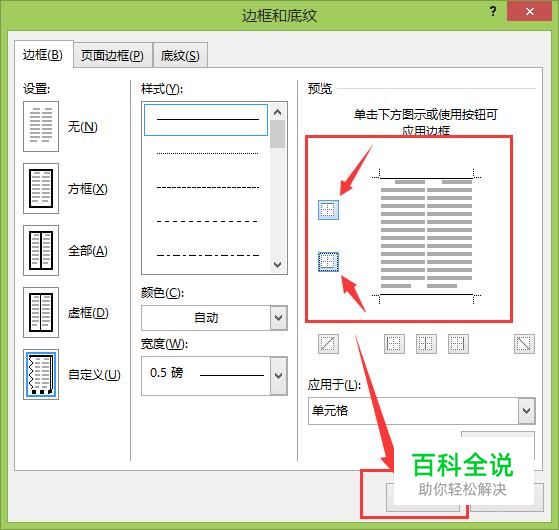This screenshot has height=530, width=559.
Task: Toggle the right border button
Action: click(x=458, y=344)
